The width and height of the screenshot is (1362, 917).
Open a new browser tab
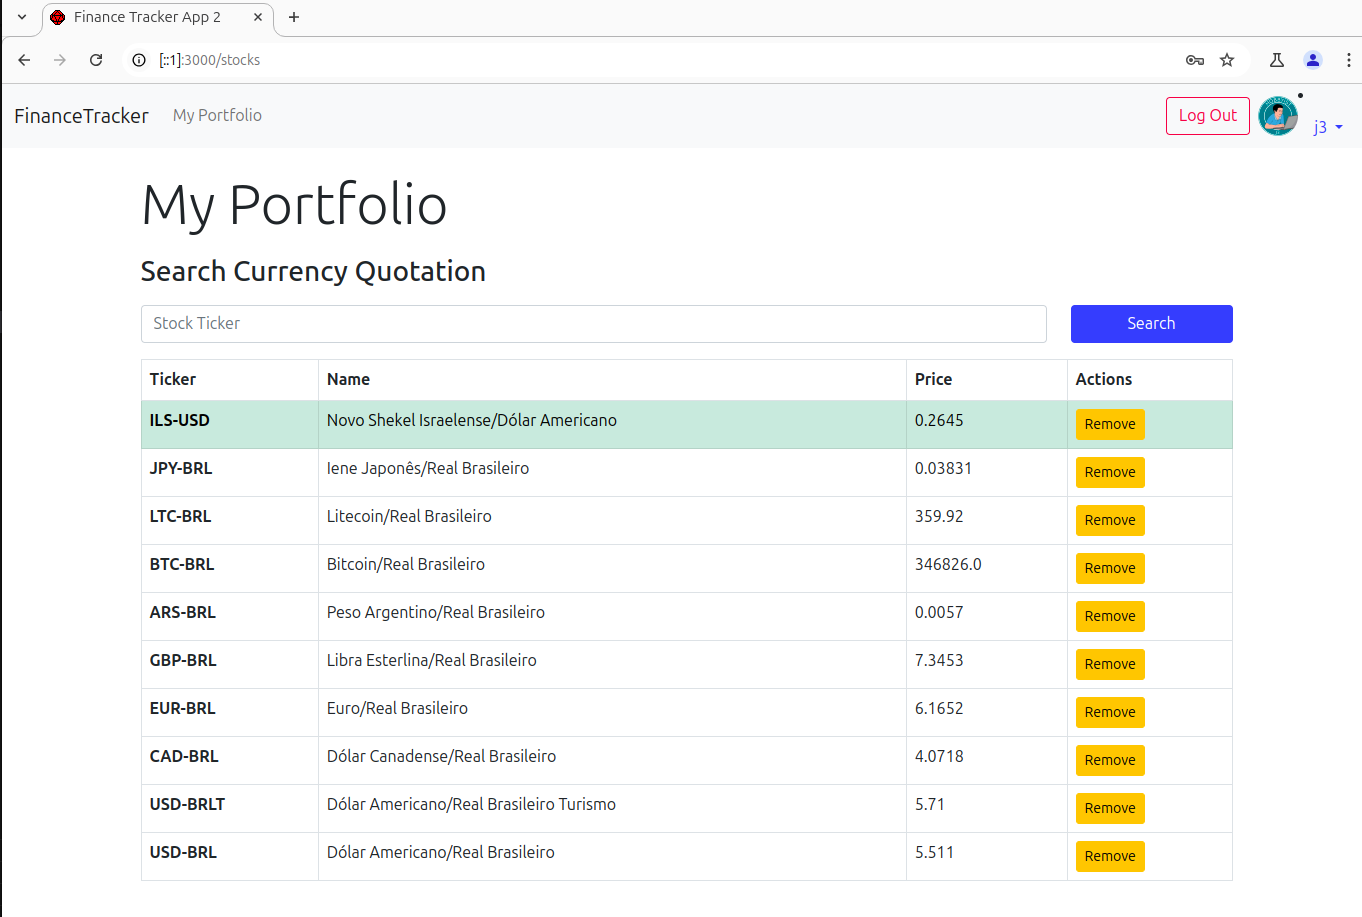pos(294,17)
